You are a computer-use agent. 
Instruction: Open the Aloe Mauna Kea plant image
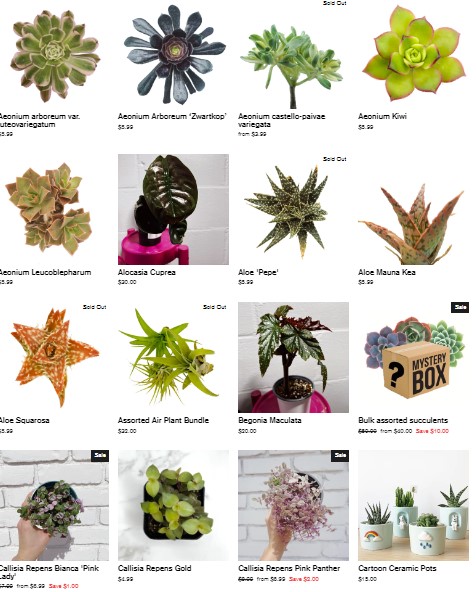click(413, 209)
